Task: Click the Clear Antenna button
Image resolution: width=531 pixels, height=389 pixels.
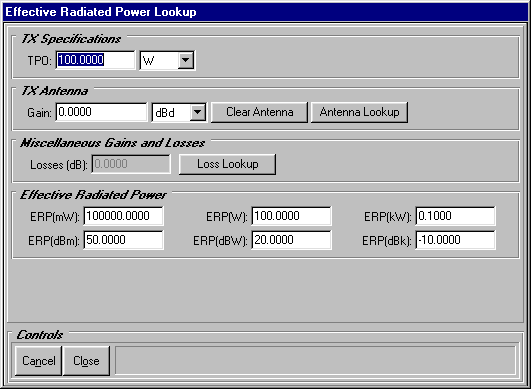Action: (x=259, y=112)
